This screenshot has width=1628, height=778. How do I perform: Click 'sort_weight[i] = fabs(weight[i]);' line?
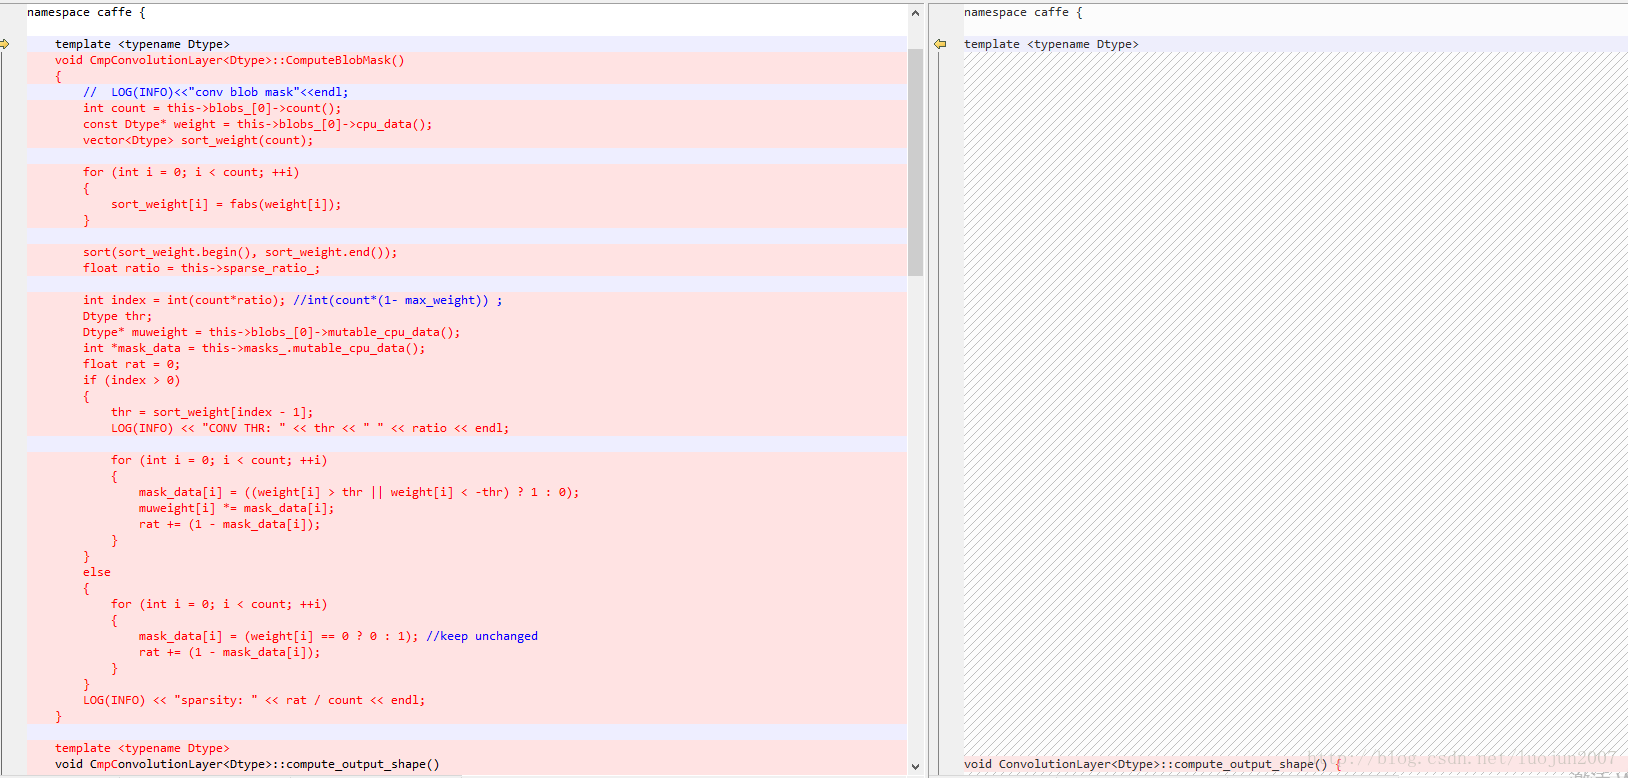coord(226,204)
